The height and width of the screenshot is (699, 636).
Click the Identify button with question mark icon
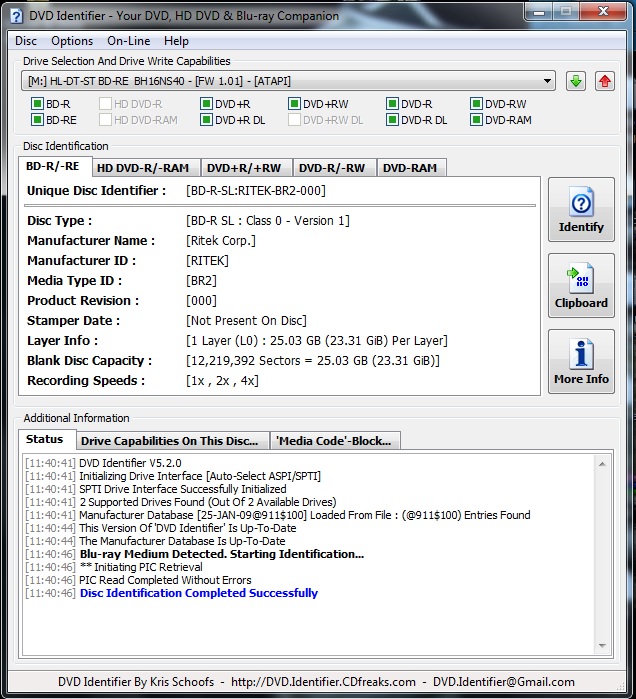click(x=581, y=210)
